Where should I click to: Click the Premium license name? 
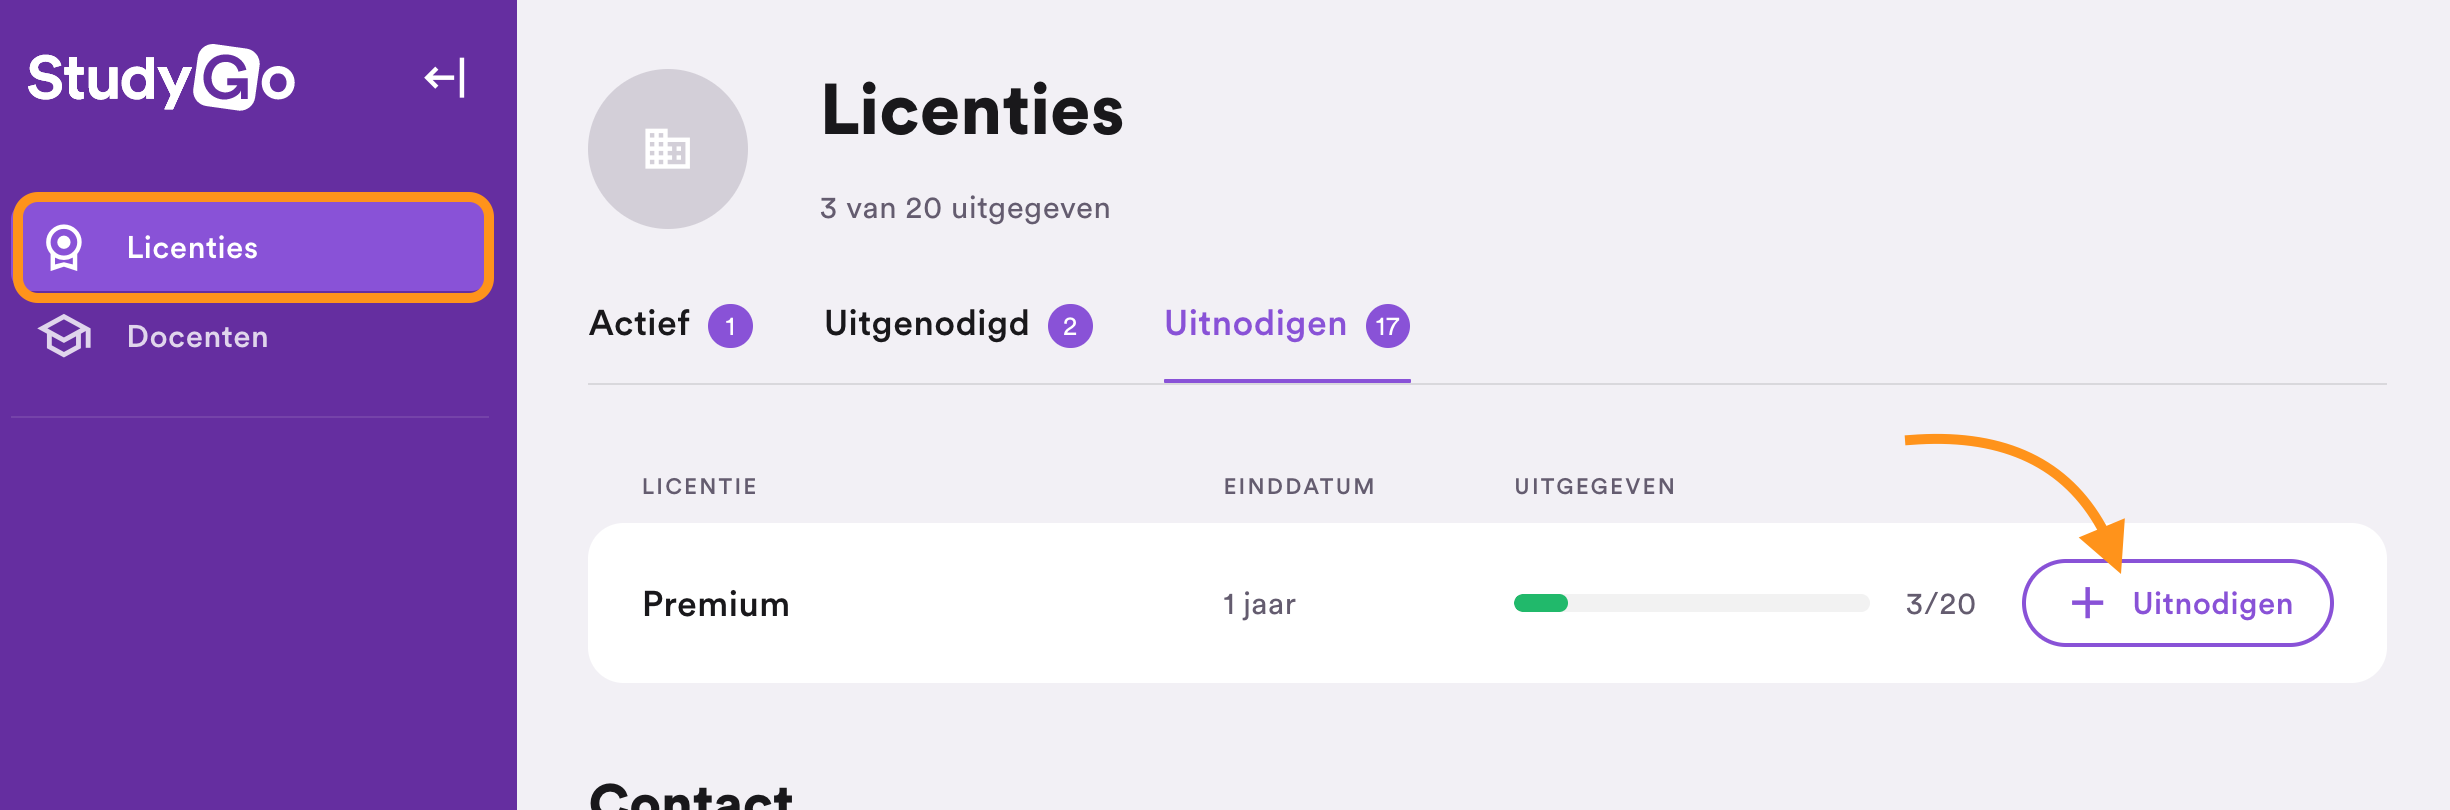716,604
